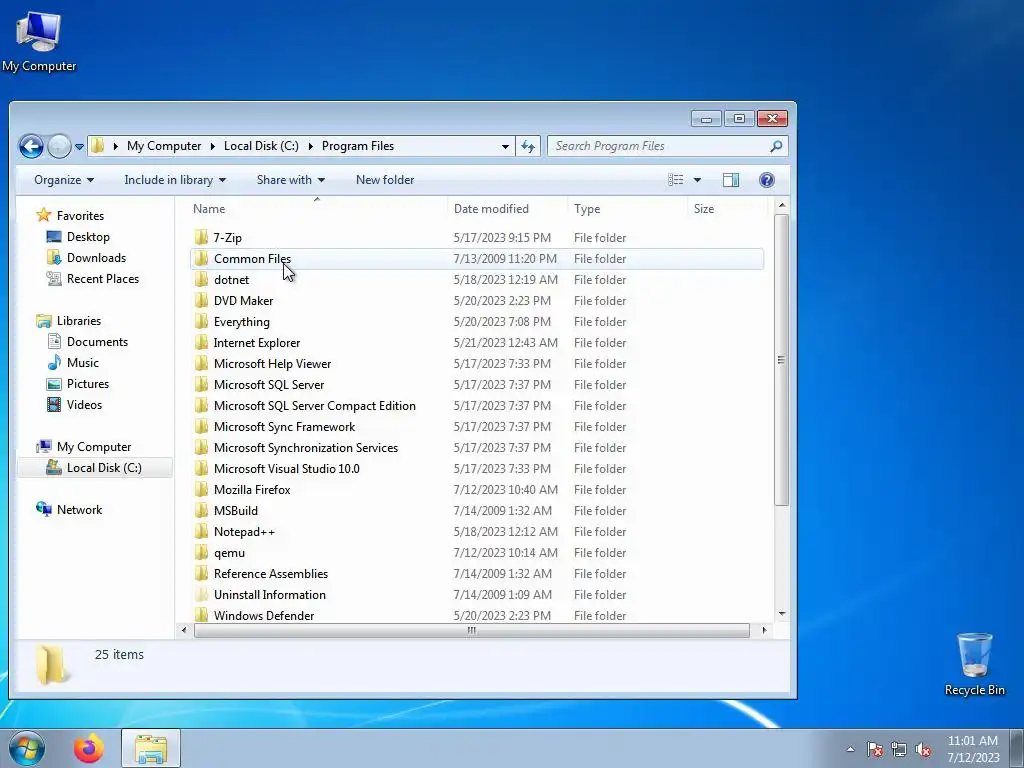Open the Videos library
This screenshot has width=1024, height=768.
click(84, 404)
